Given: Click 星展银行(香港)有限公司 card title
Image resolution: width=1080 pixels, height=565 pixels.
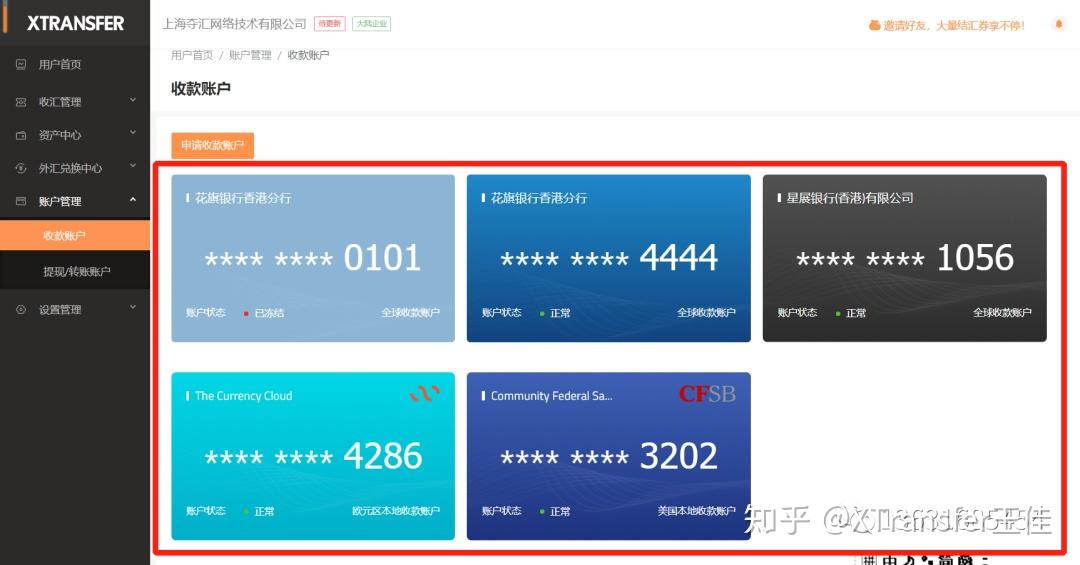Looking at the screenshot, I should [x=850, y=198].
